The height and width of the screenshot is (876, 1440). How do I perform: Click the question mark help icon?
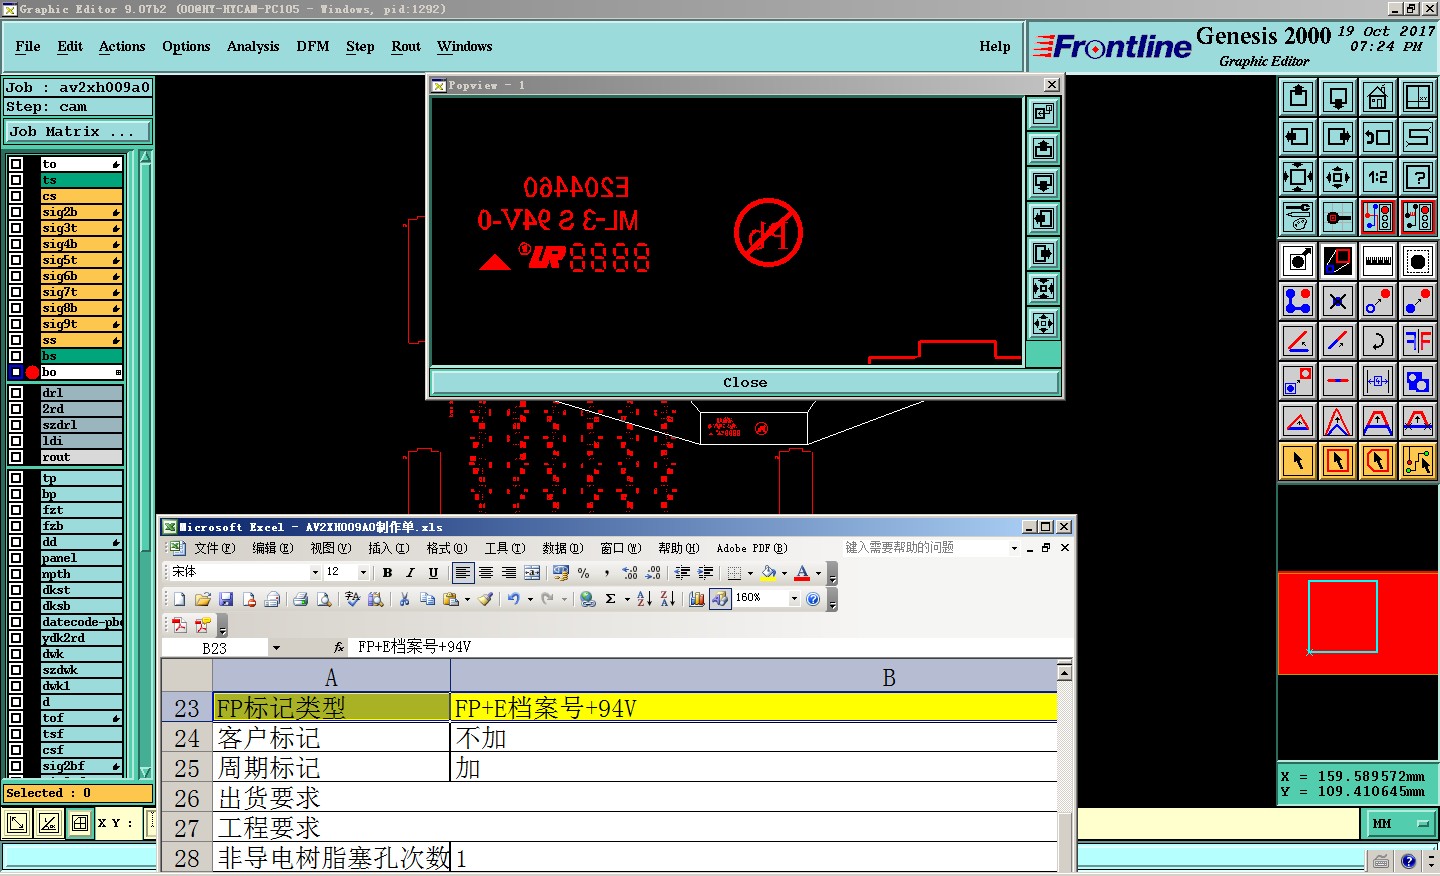pyautogui.click(x=1418, y=177)
